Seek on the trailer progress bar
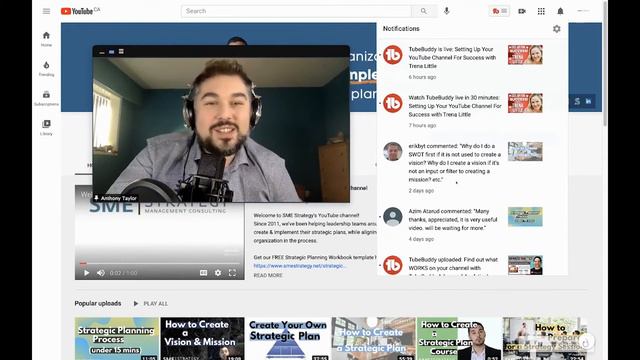This screenshot has height=360, width=640. [x=160, y=263]
